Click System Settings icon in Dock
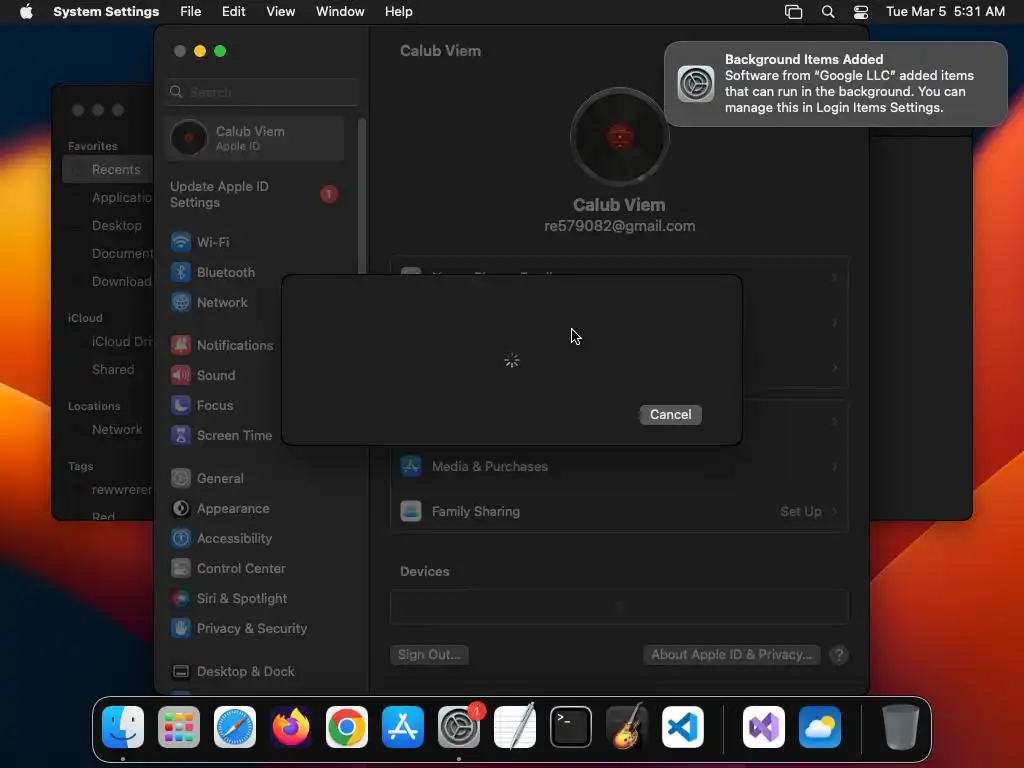This screenshot has height=768, width=1024. (x=458, y=727)
